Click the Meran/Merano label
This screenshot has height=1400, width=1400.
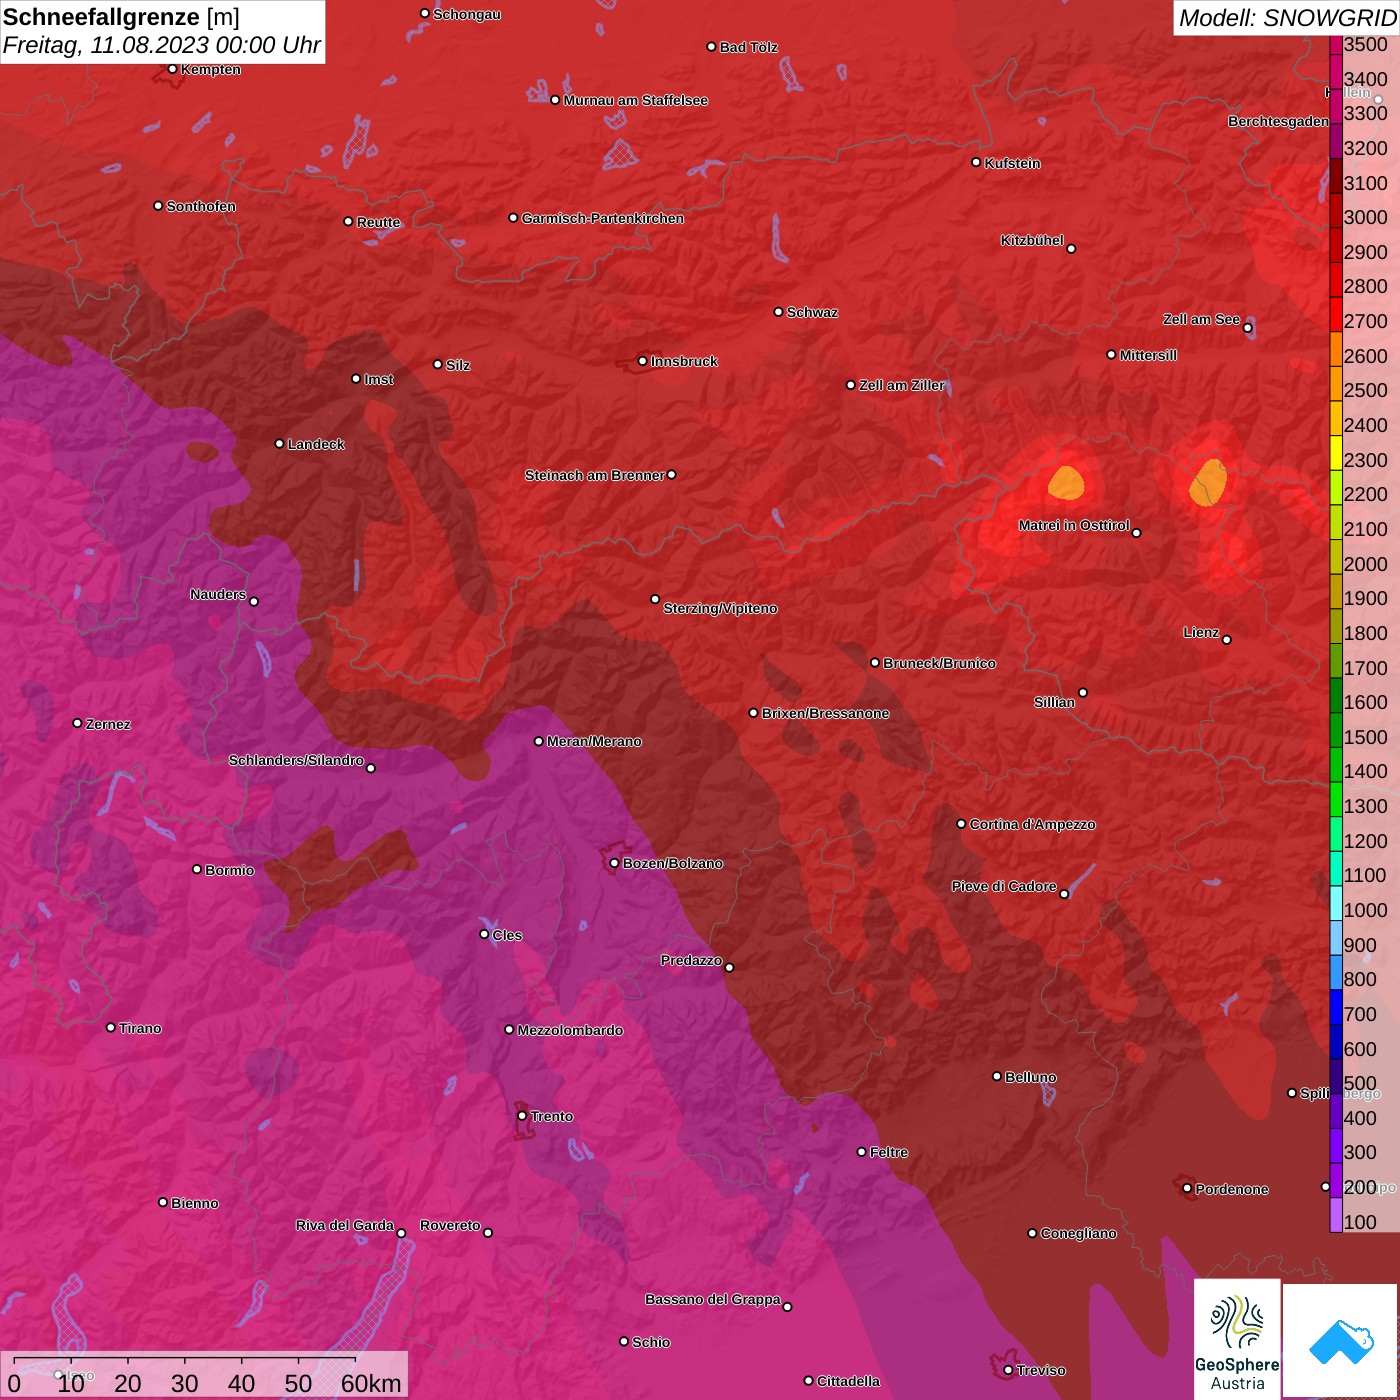(594, 741)
